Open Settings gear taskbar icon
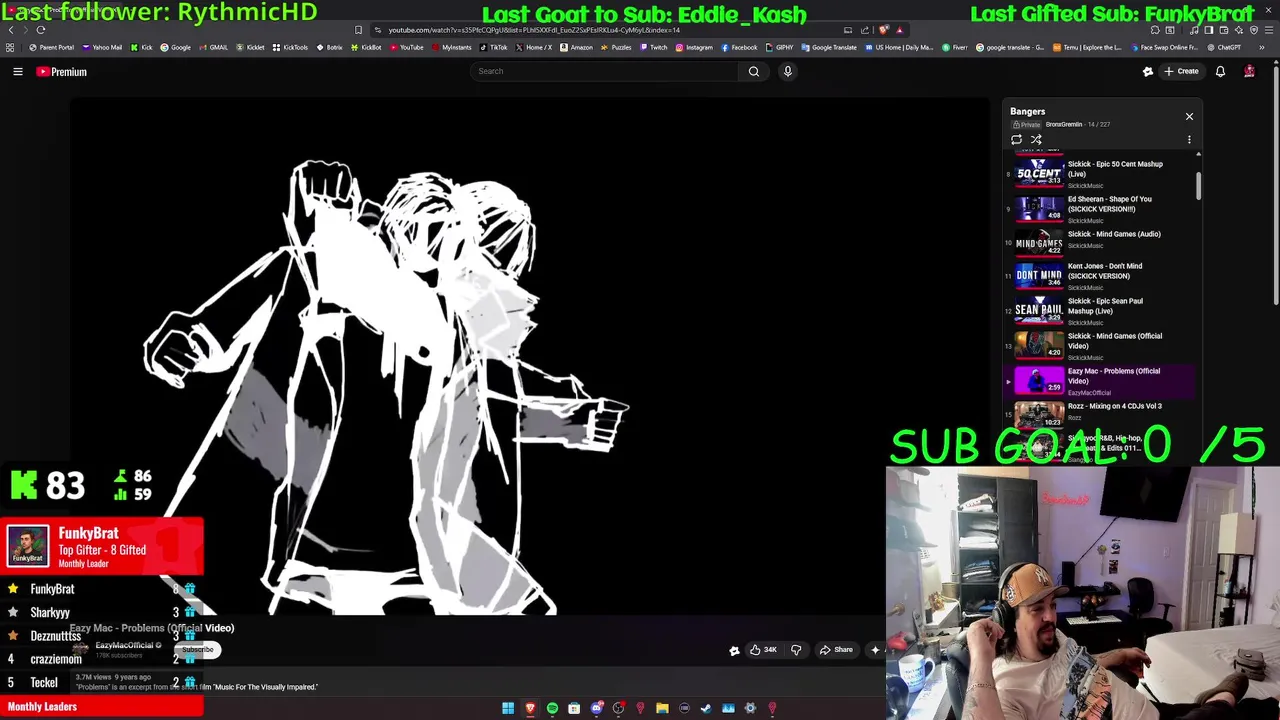This screenshot has height=720, width=1280. [750, 709]
